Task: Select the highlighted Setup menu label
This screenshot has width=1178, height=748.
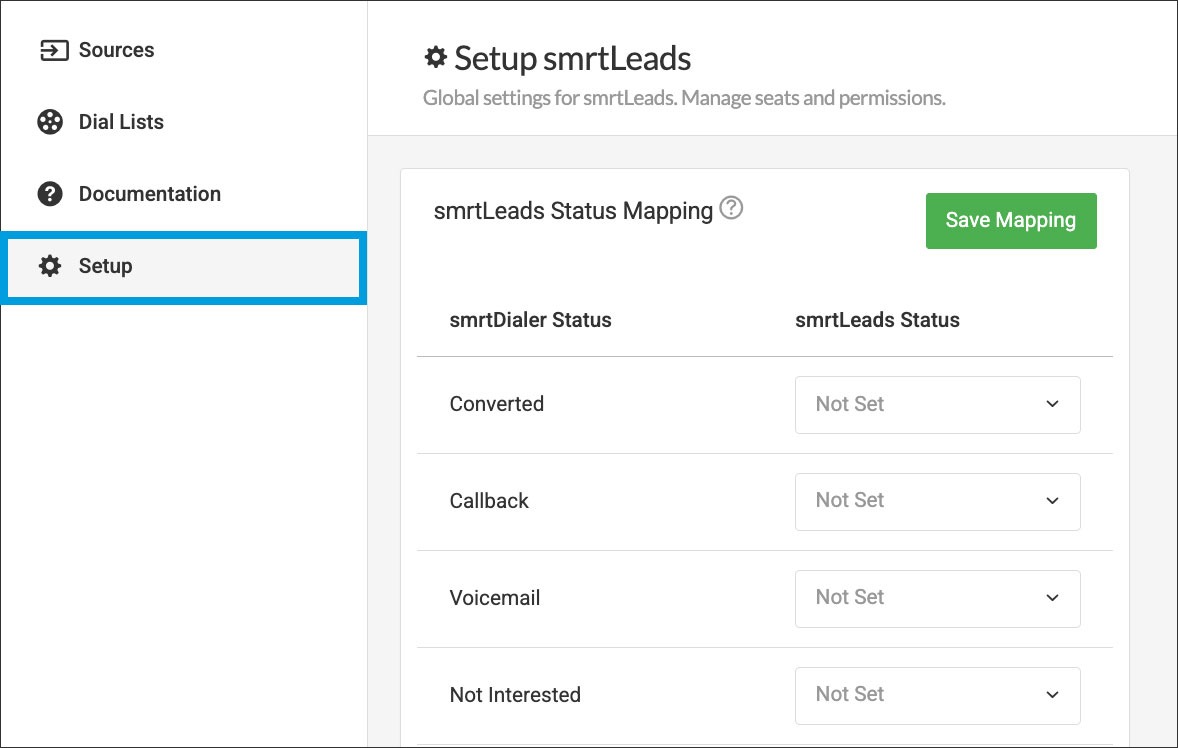Action: (106, 266)
